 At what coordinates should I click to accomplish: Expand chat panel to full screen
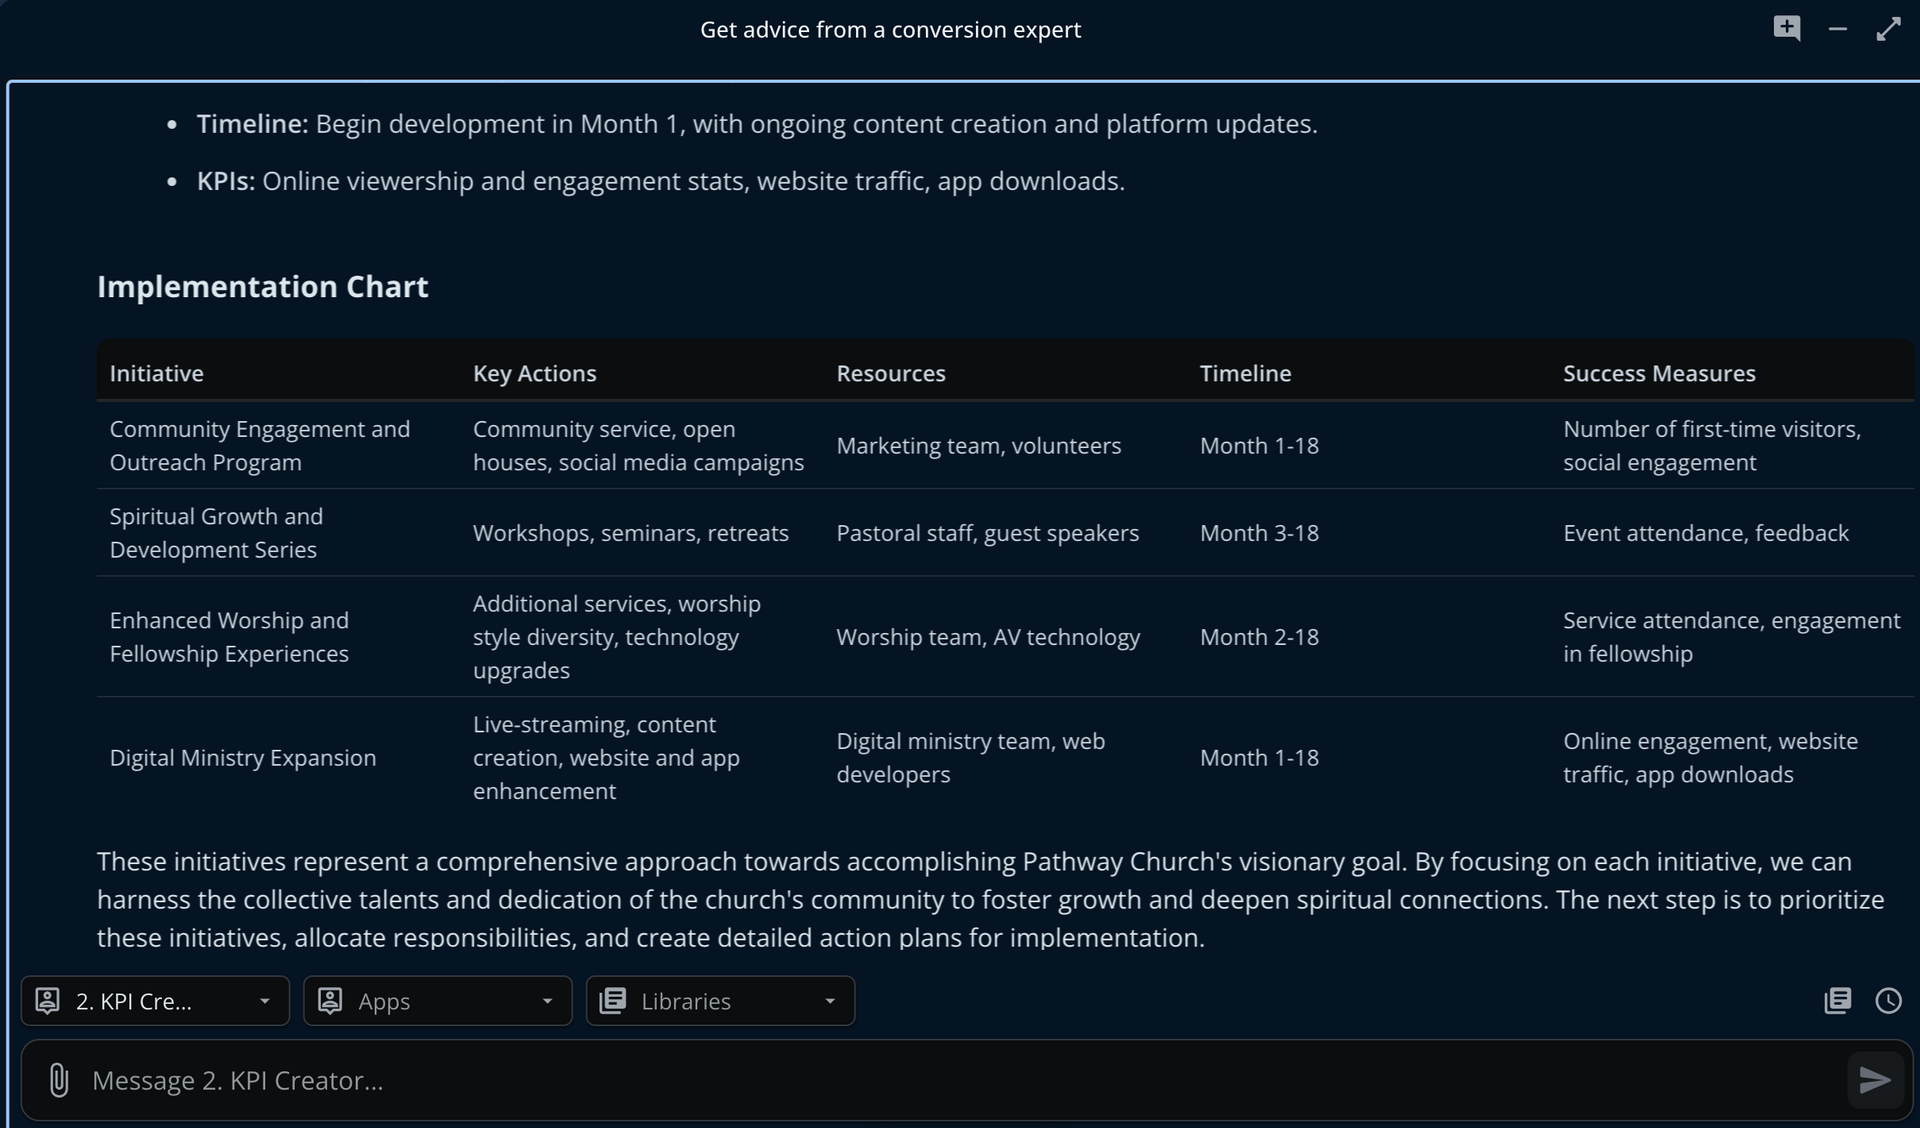1888,29
